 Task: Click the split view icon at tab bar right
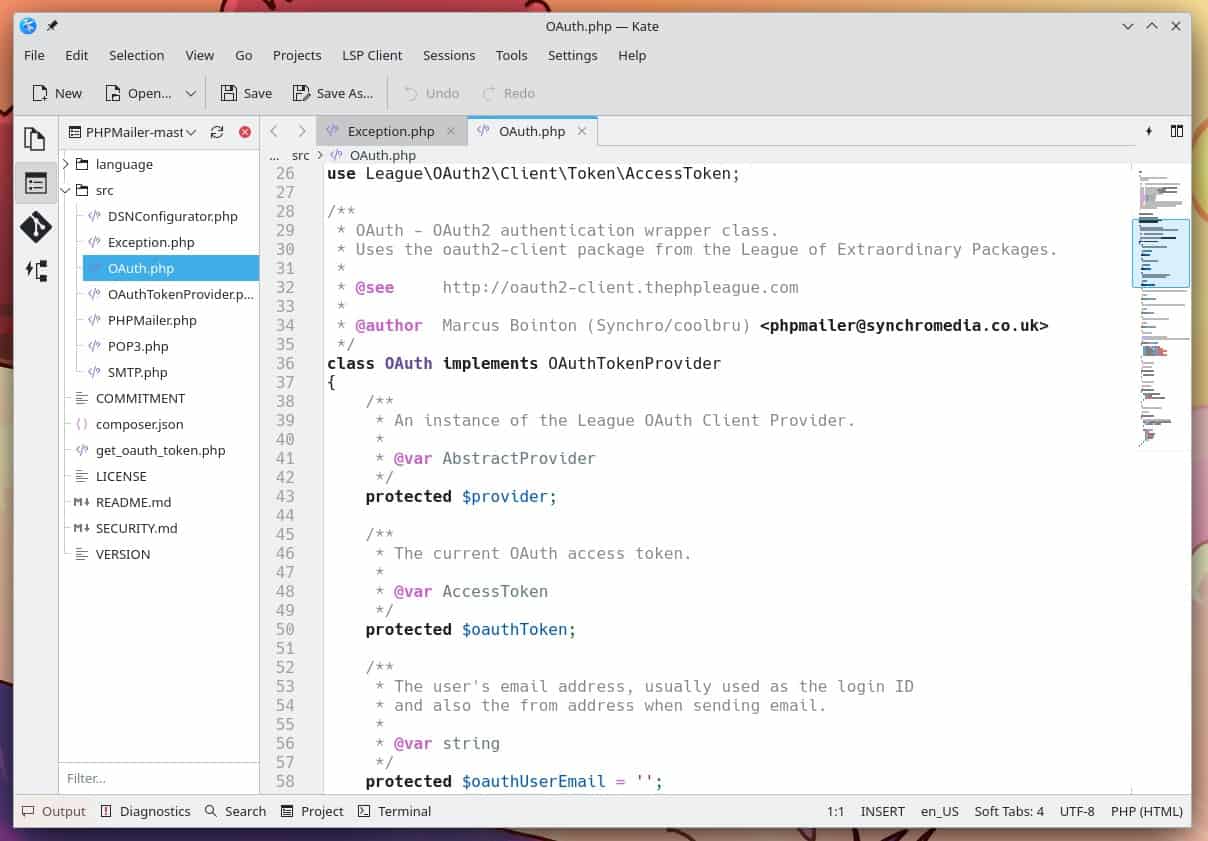coord(1177,131)
